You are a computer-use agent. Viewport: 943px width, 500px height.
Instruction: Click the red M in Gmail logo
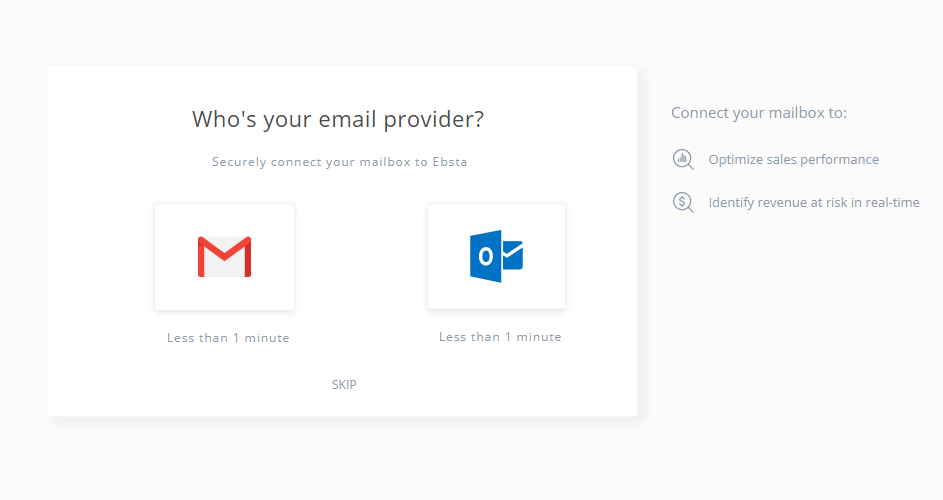[224, 257]
